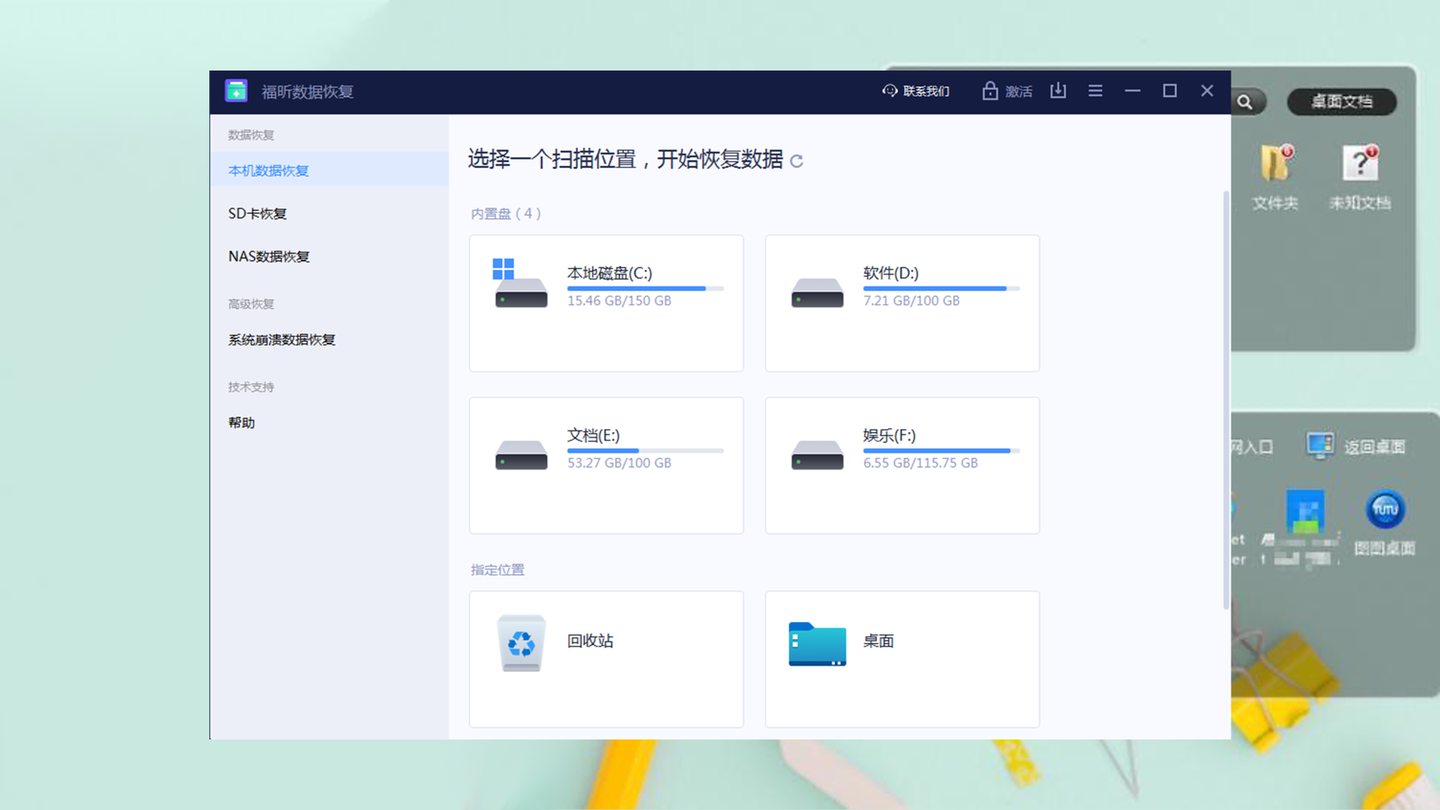The image size is (1440, 810).
Task: Click the 本地磁盘(C:) usage bar
Action: point(645,288)
